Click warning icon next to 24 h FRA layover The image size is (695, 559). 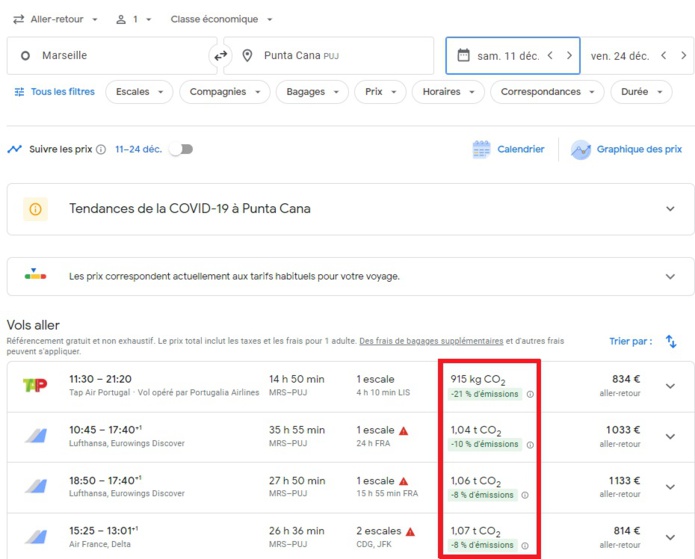coord(403,430)
